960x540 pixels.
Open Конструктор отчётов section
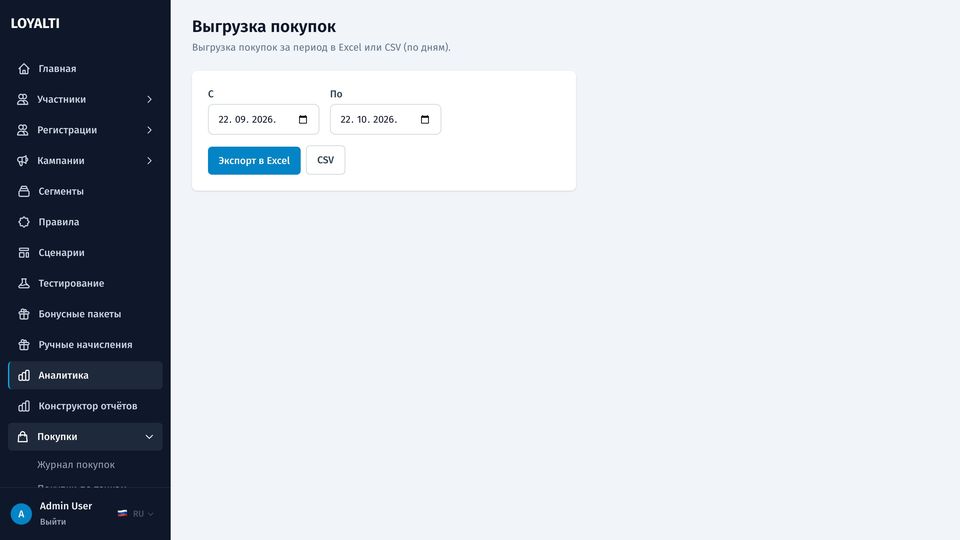[x=85, y=406]
